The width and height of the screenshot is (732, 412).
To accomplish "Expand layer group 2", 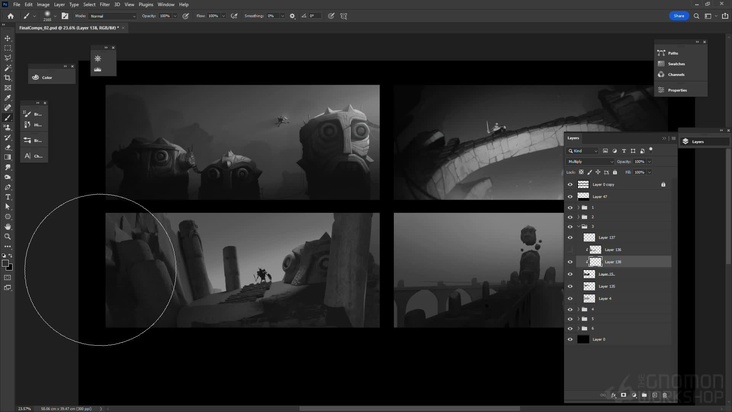I will point(578,217).
